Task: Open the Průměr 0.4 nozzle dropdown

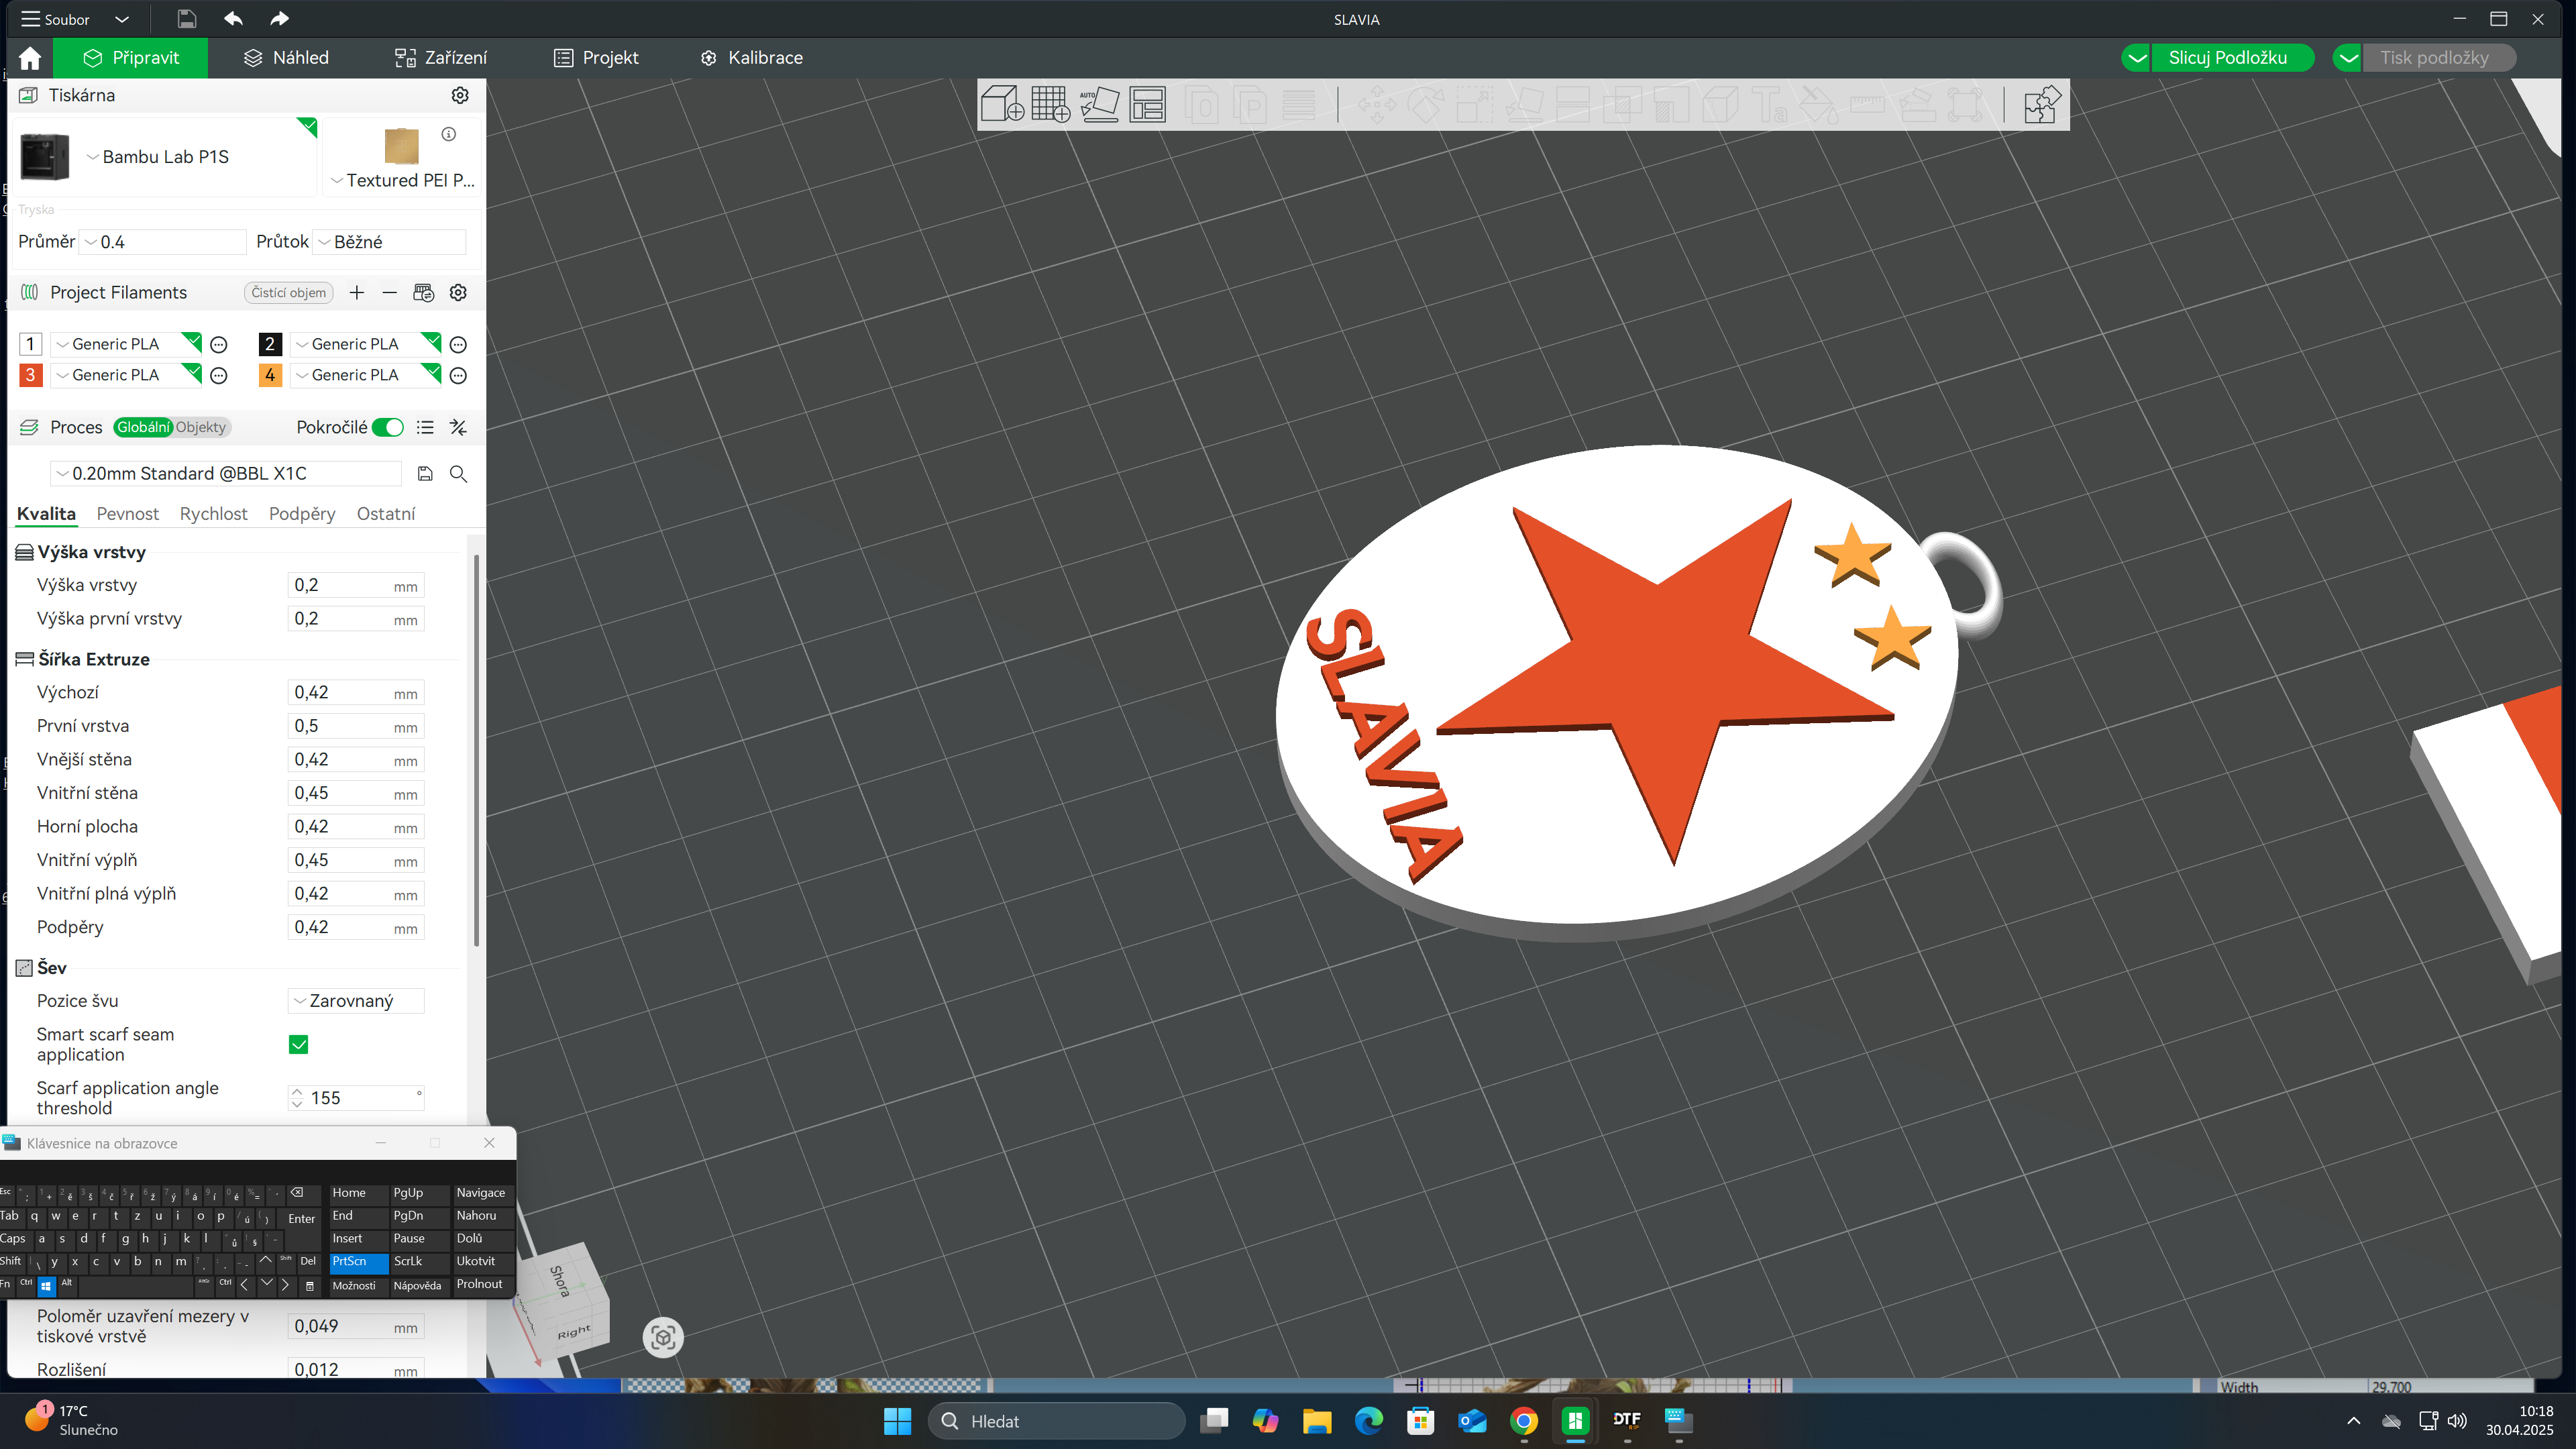Action: [163, 242]
